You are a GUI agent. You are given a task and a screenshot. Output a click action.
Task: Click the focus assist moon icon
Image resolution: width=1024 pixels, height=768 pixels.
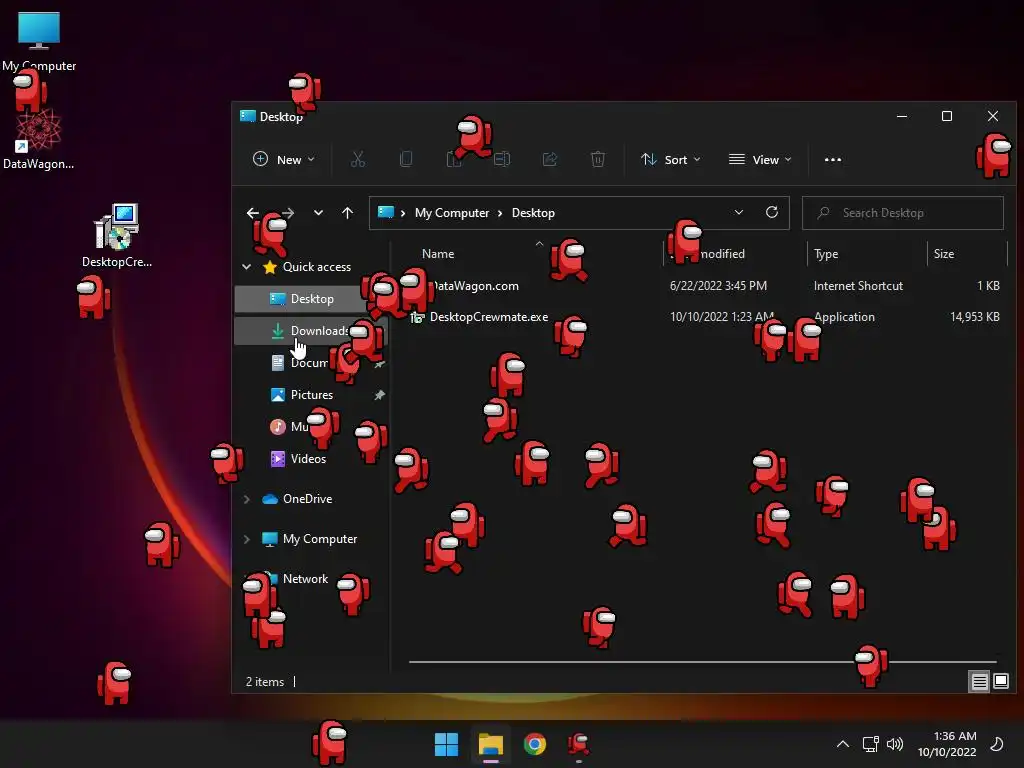pos(997,744)
